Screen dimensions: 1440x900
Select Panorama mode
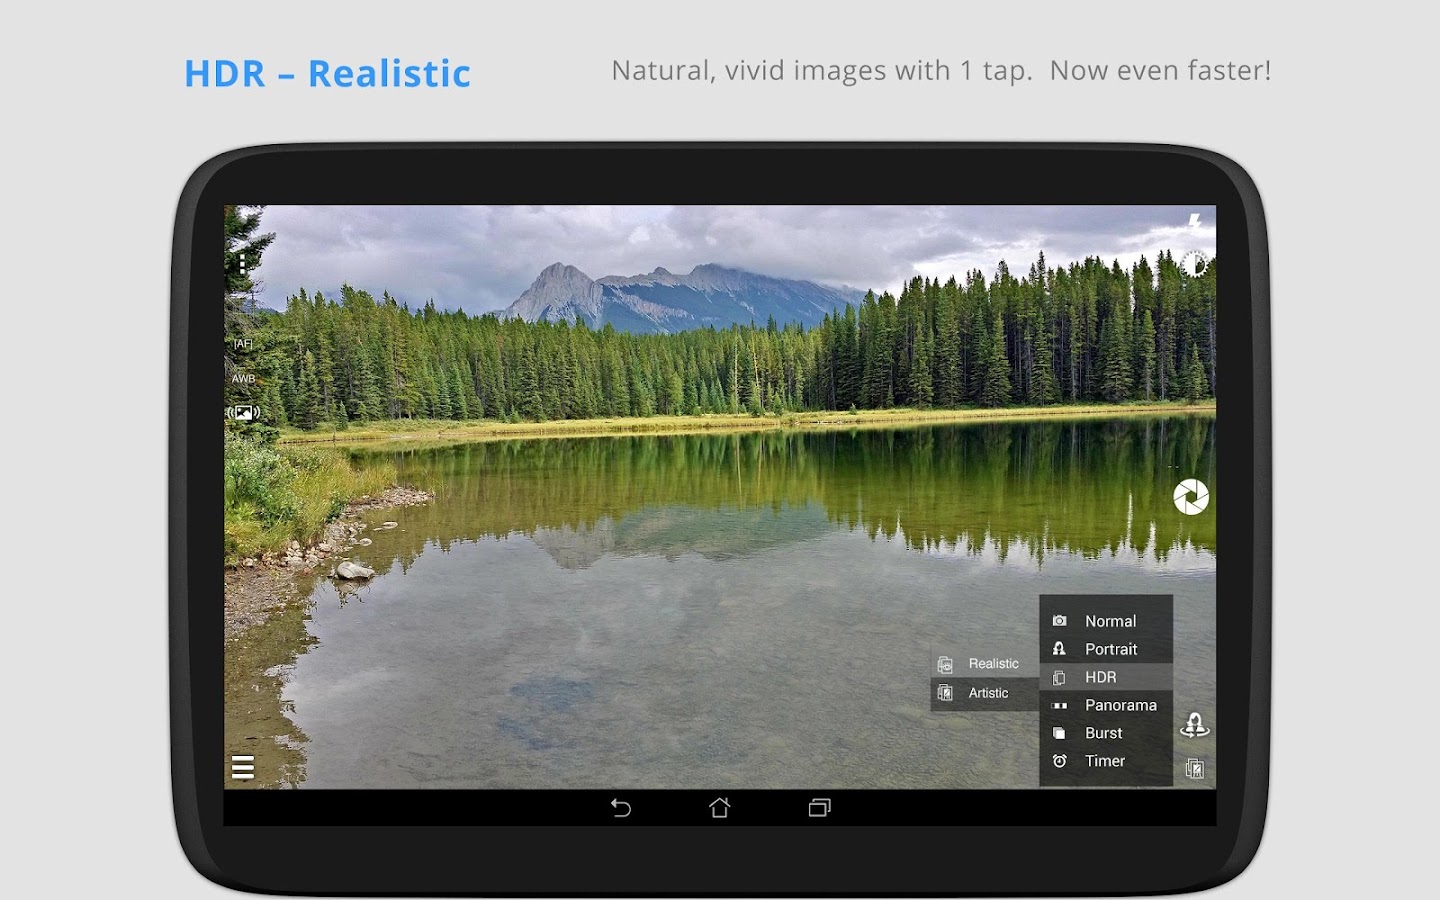pyautogui.click(x=1106, y=705)
